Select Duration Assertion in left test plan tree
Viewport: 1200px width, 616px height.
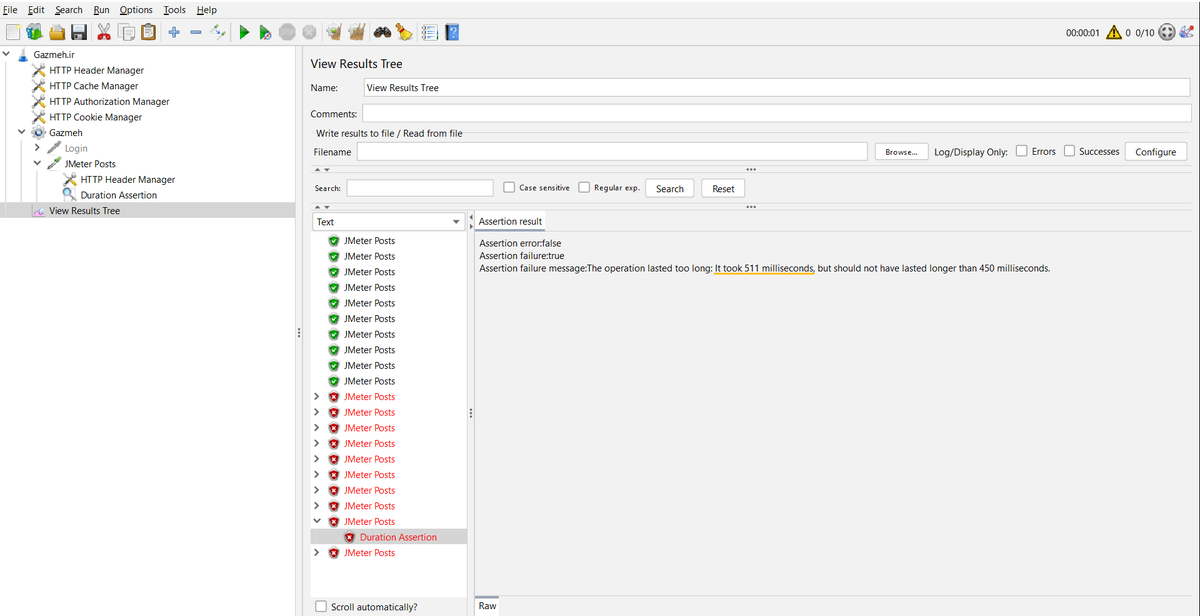click(x=118, y=195)
